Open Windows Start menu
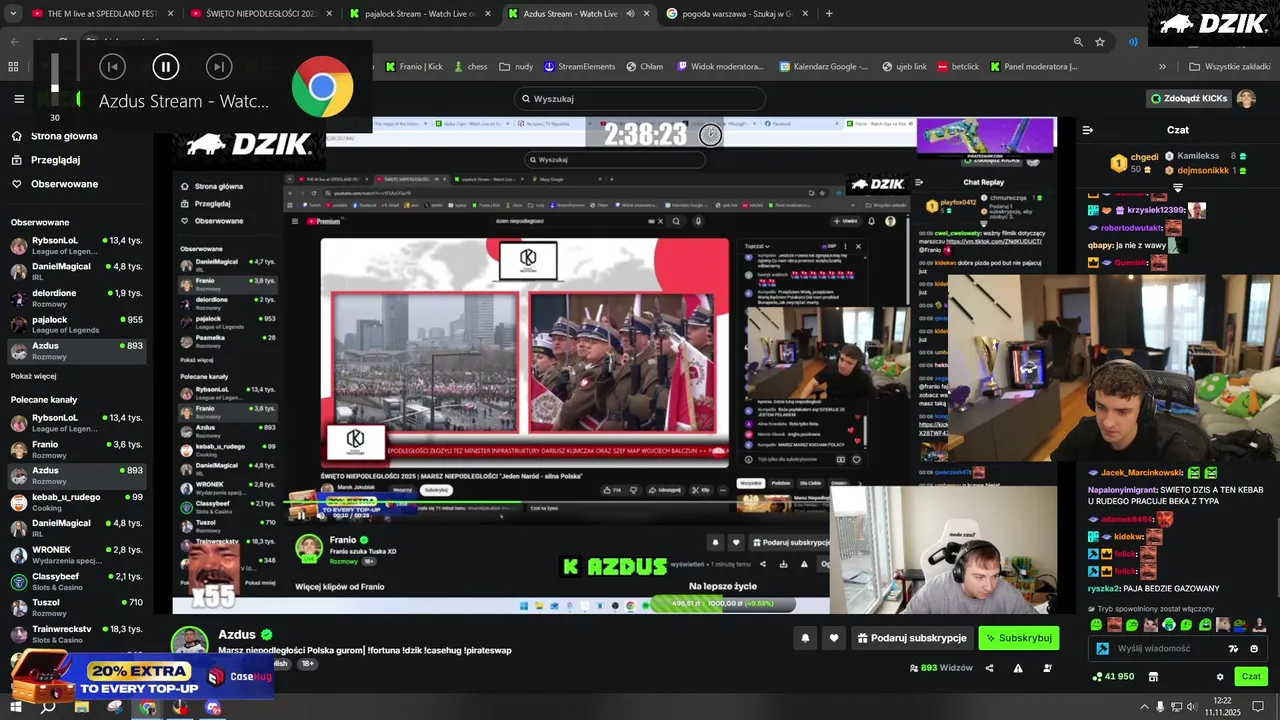This screenshot has height=720, width=1280. click(x=15, y=707)
